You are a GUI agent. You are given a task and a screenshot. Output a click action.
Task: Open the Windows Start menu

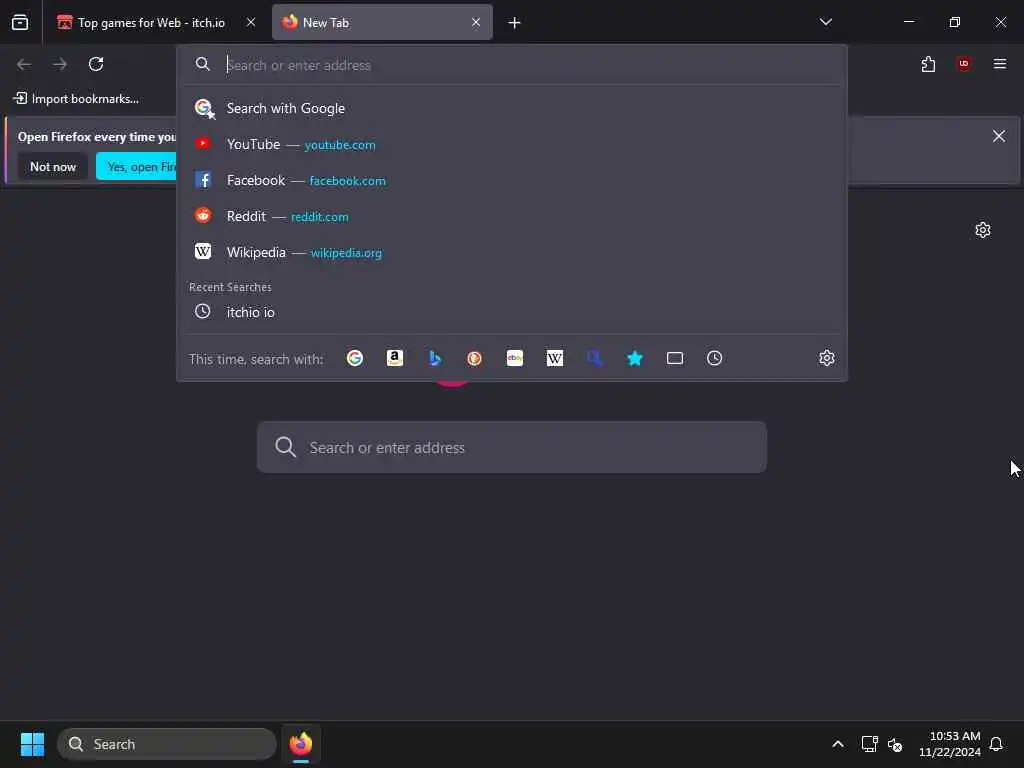(x=32, y=744)
